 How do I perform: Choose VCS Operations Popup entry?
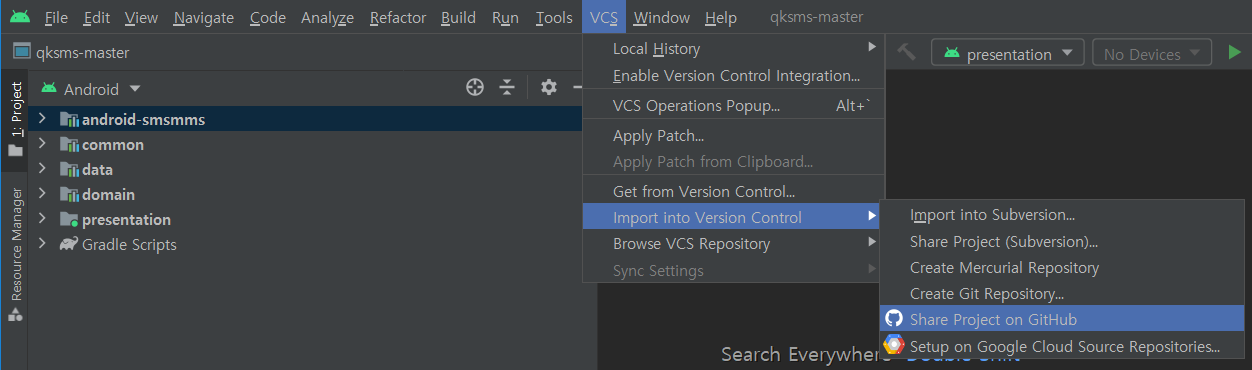733,105
